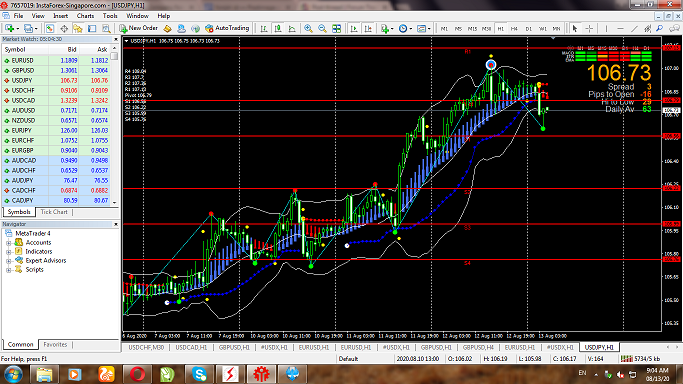
Task: Open the Strategy Tester icon
Action: [x=106, y=28]
